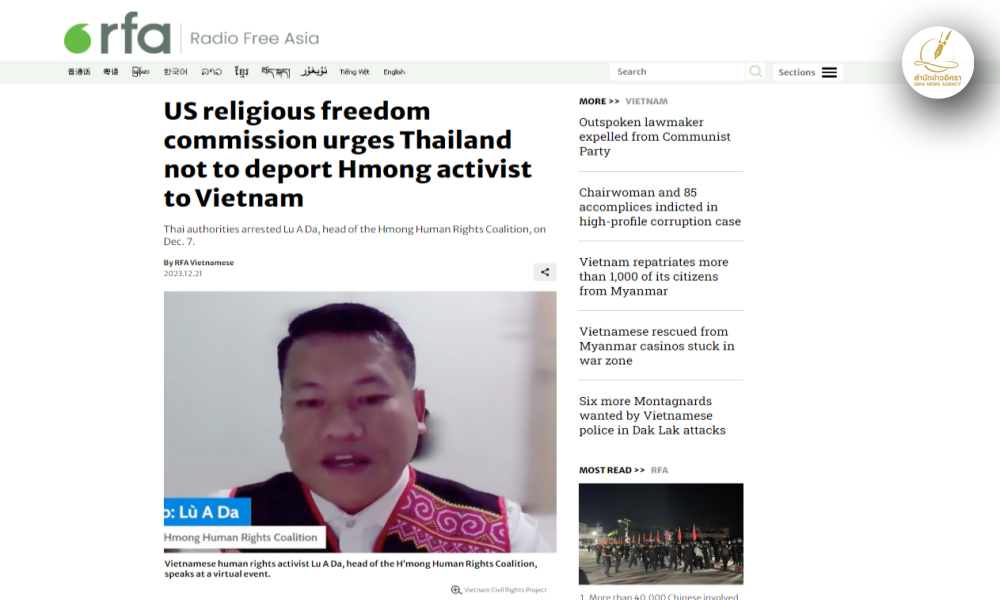This screenshot has width=1000, height=600.
Task: Select the Korean language link
Action: [x=175, y=72]
